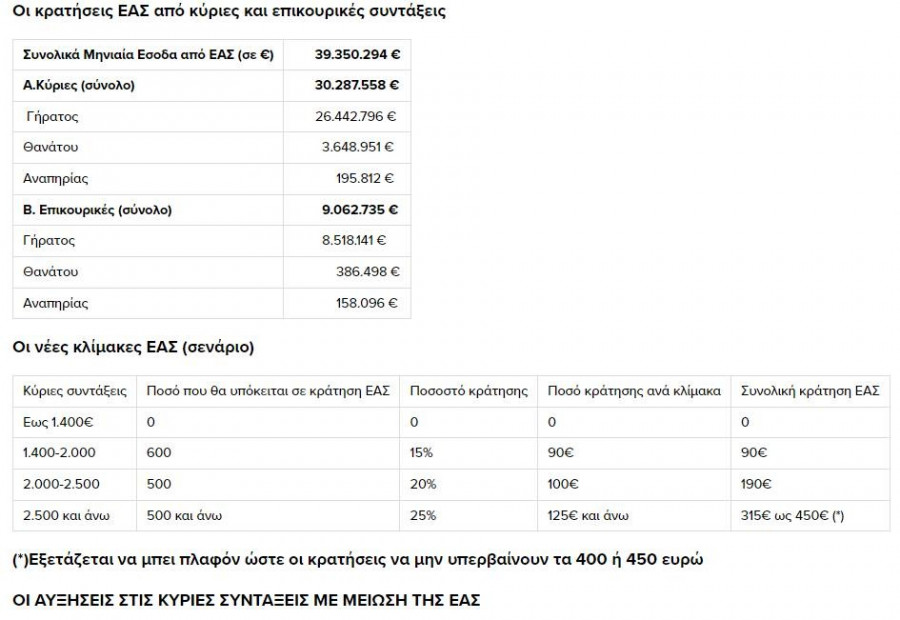Click the value 26.442.796 € cell
Image resolution: width=900 pixels, height=620 pixels.
[355, 116]
